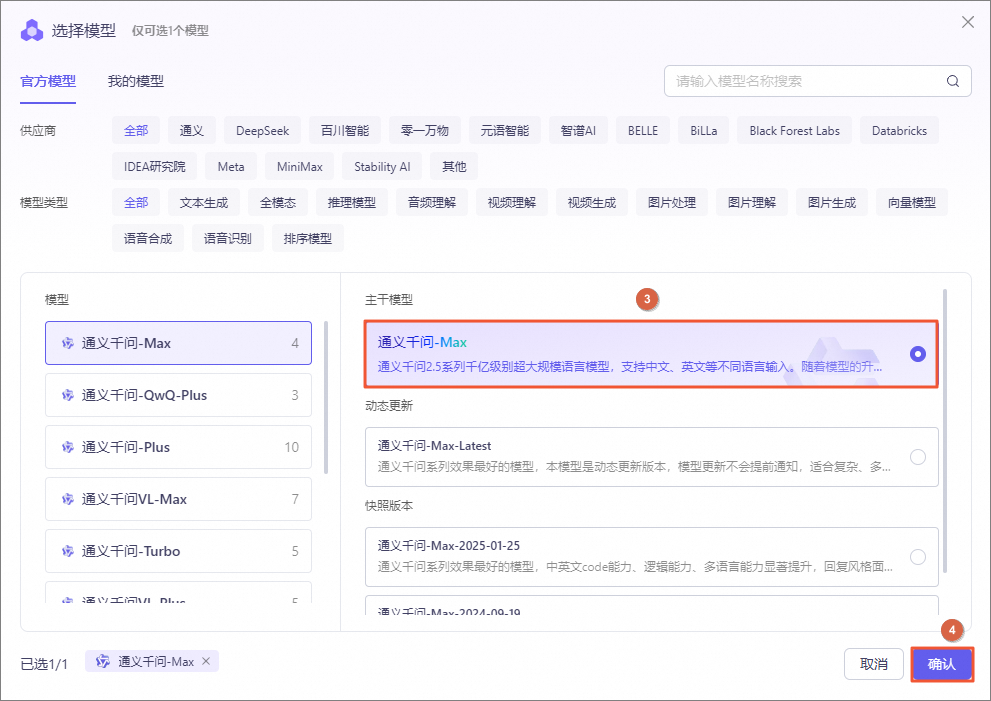Click the 通义千问-Turbo model icon
The height and width of the screenshot is (701, 991).
[68, 551]
